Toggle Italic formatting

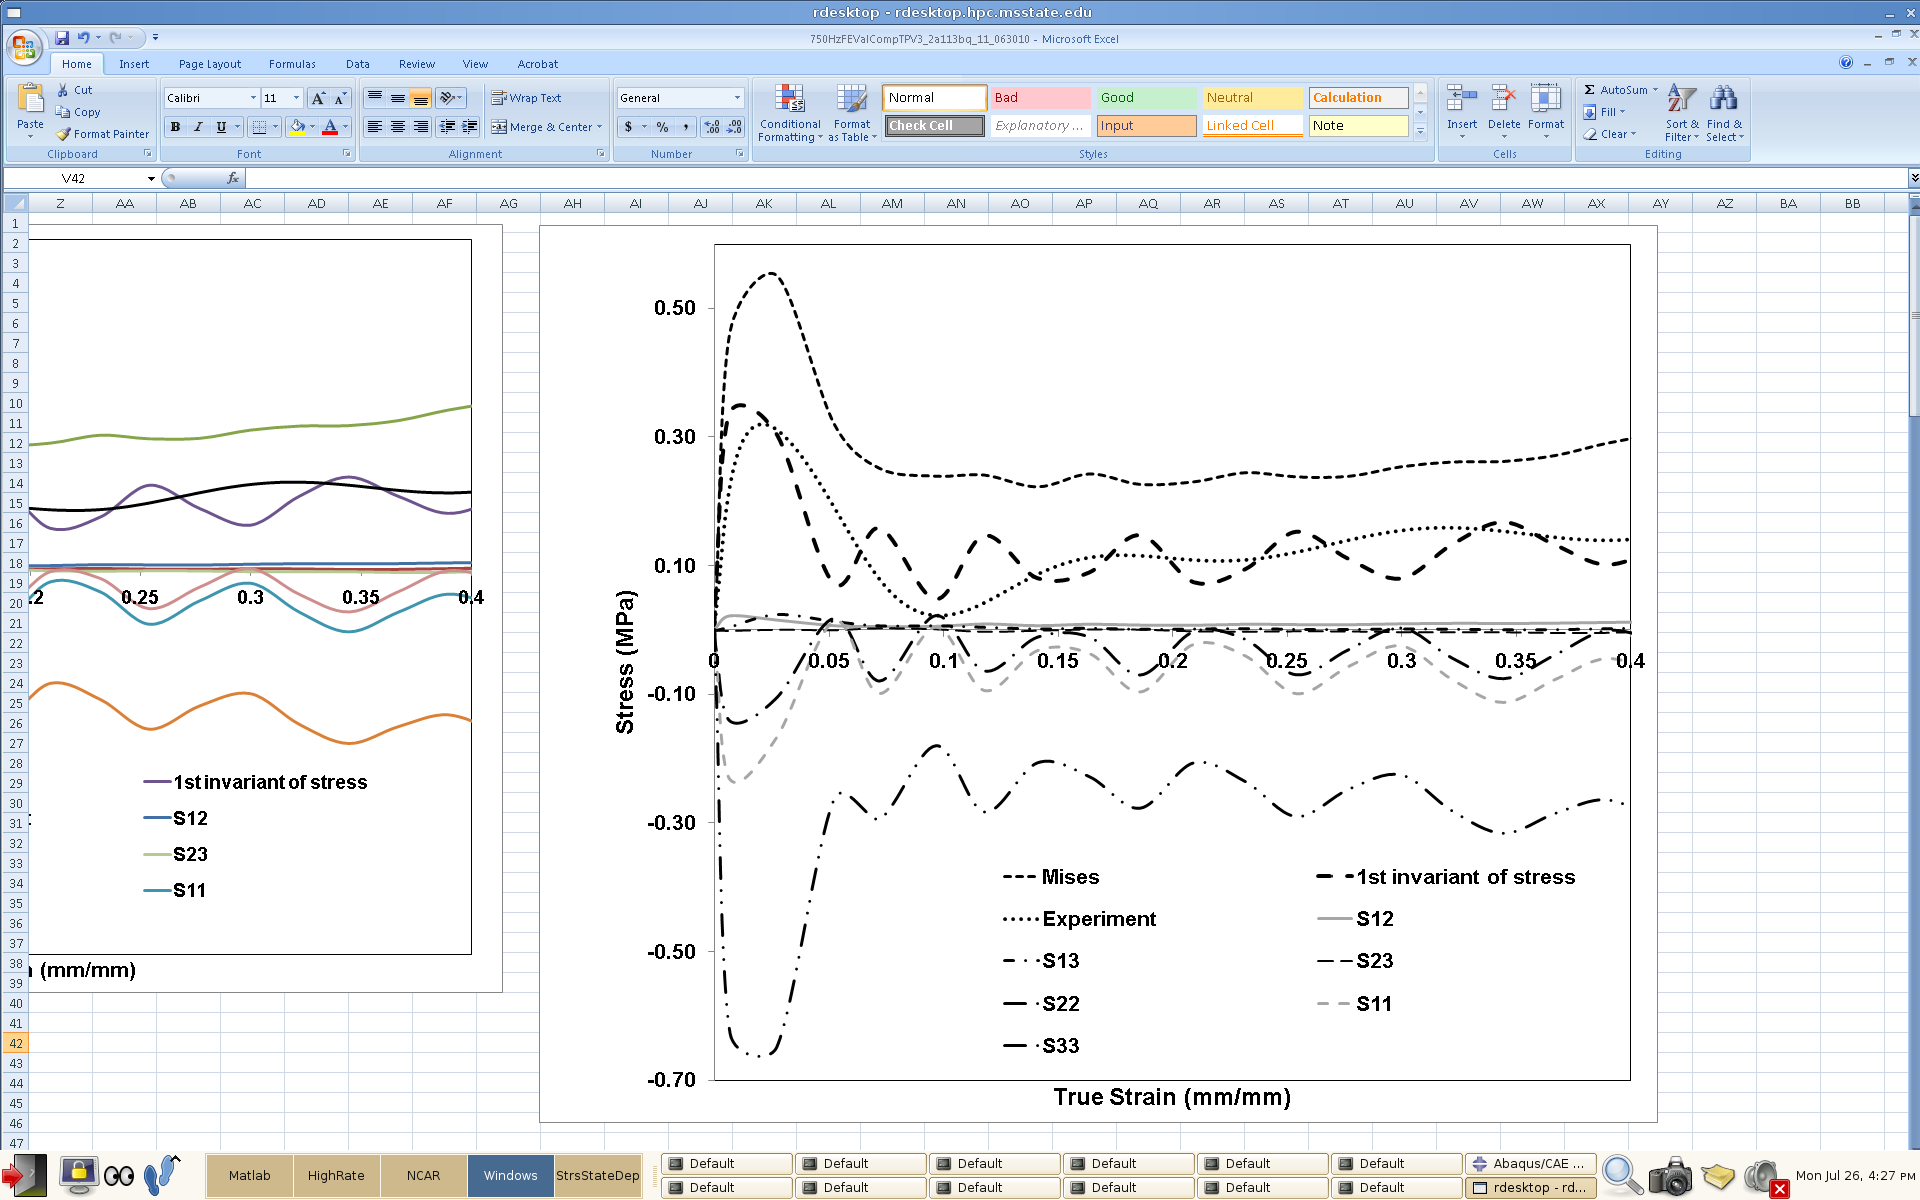[198, 127]
